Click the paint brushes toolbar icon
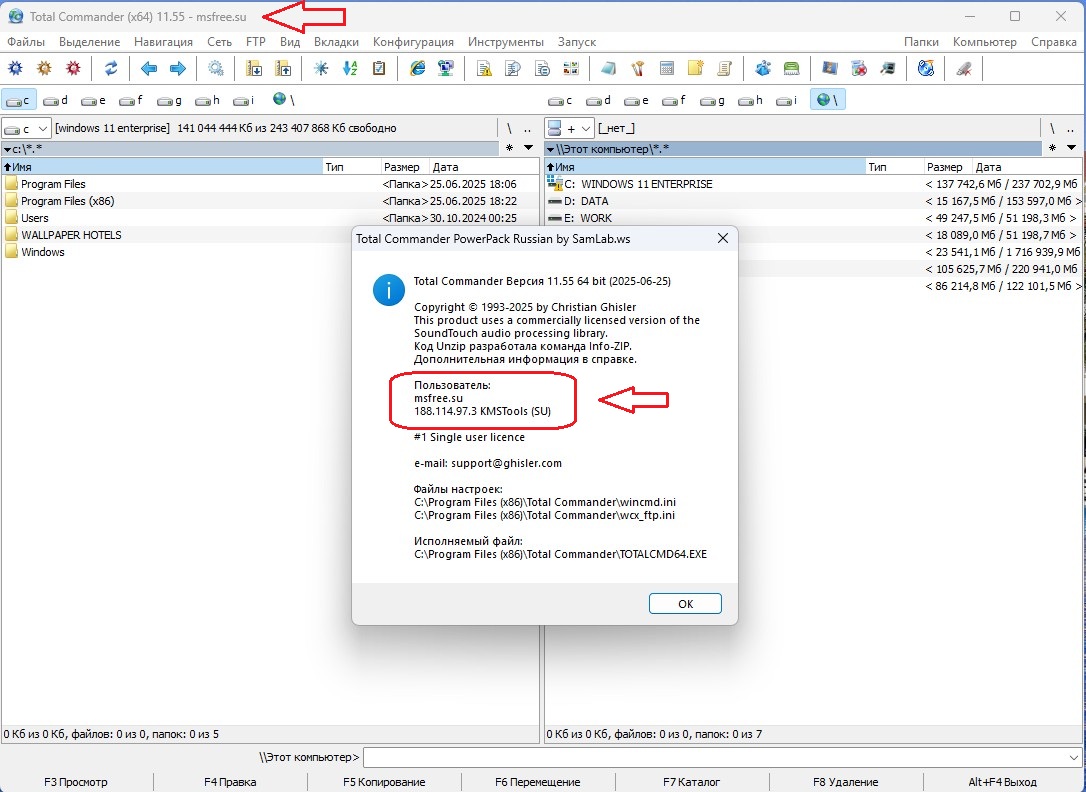Screen dimensions: 1086x792 [637, 69]
